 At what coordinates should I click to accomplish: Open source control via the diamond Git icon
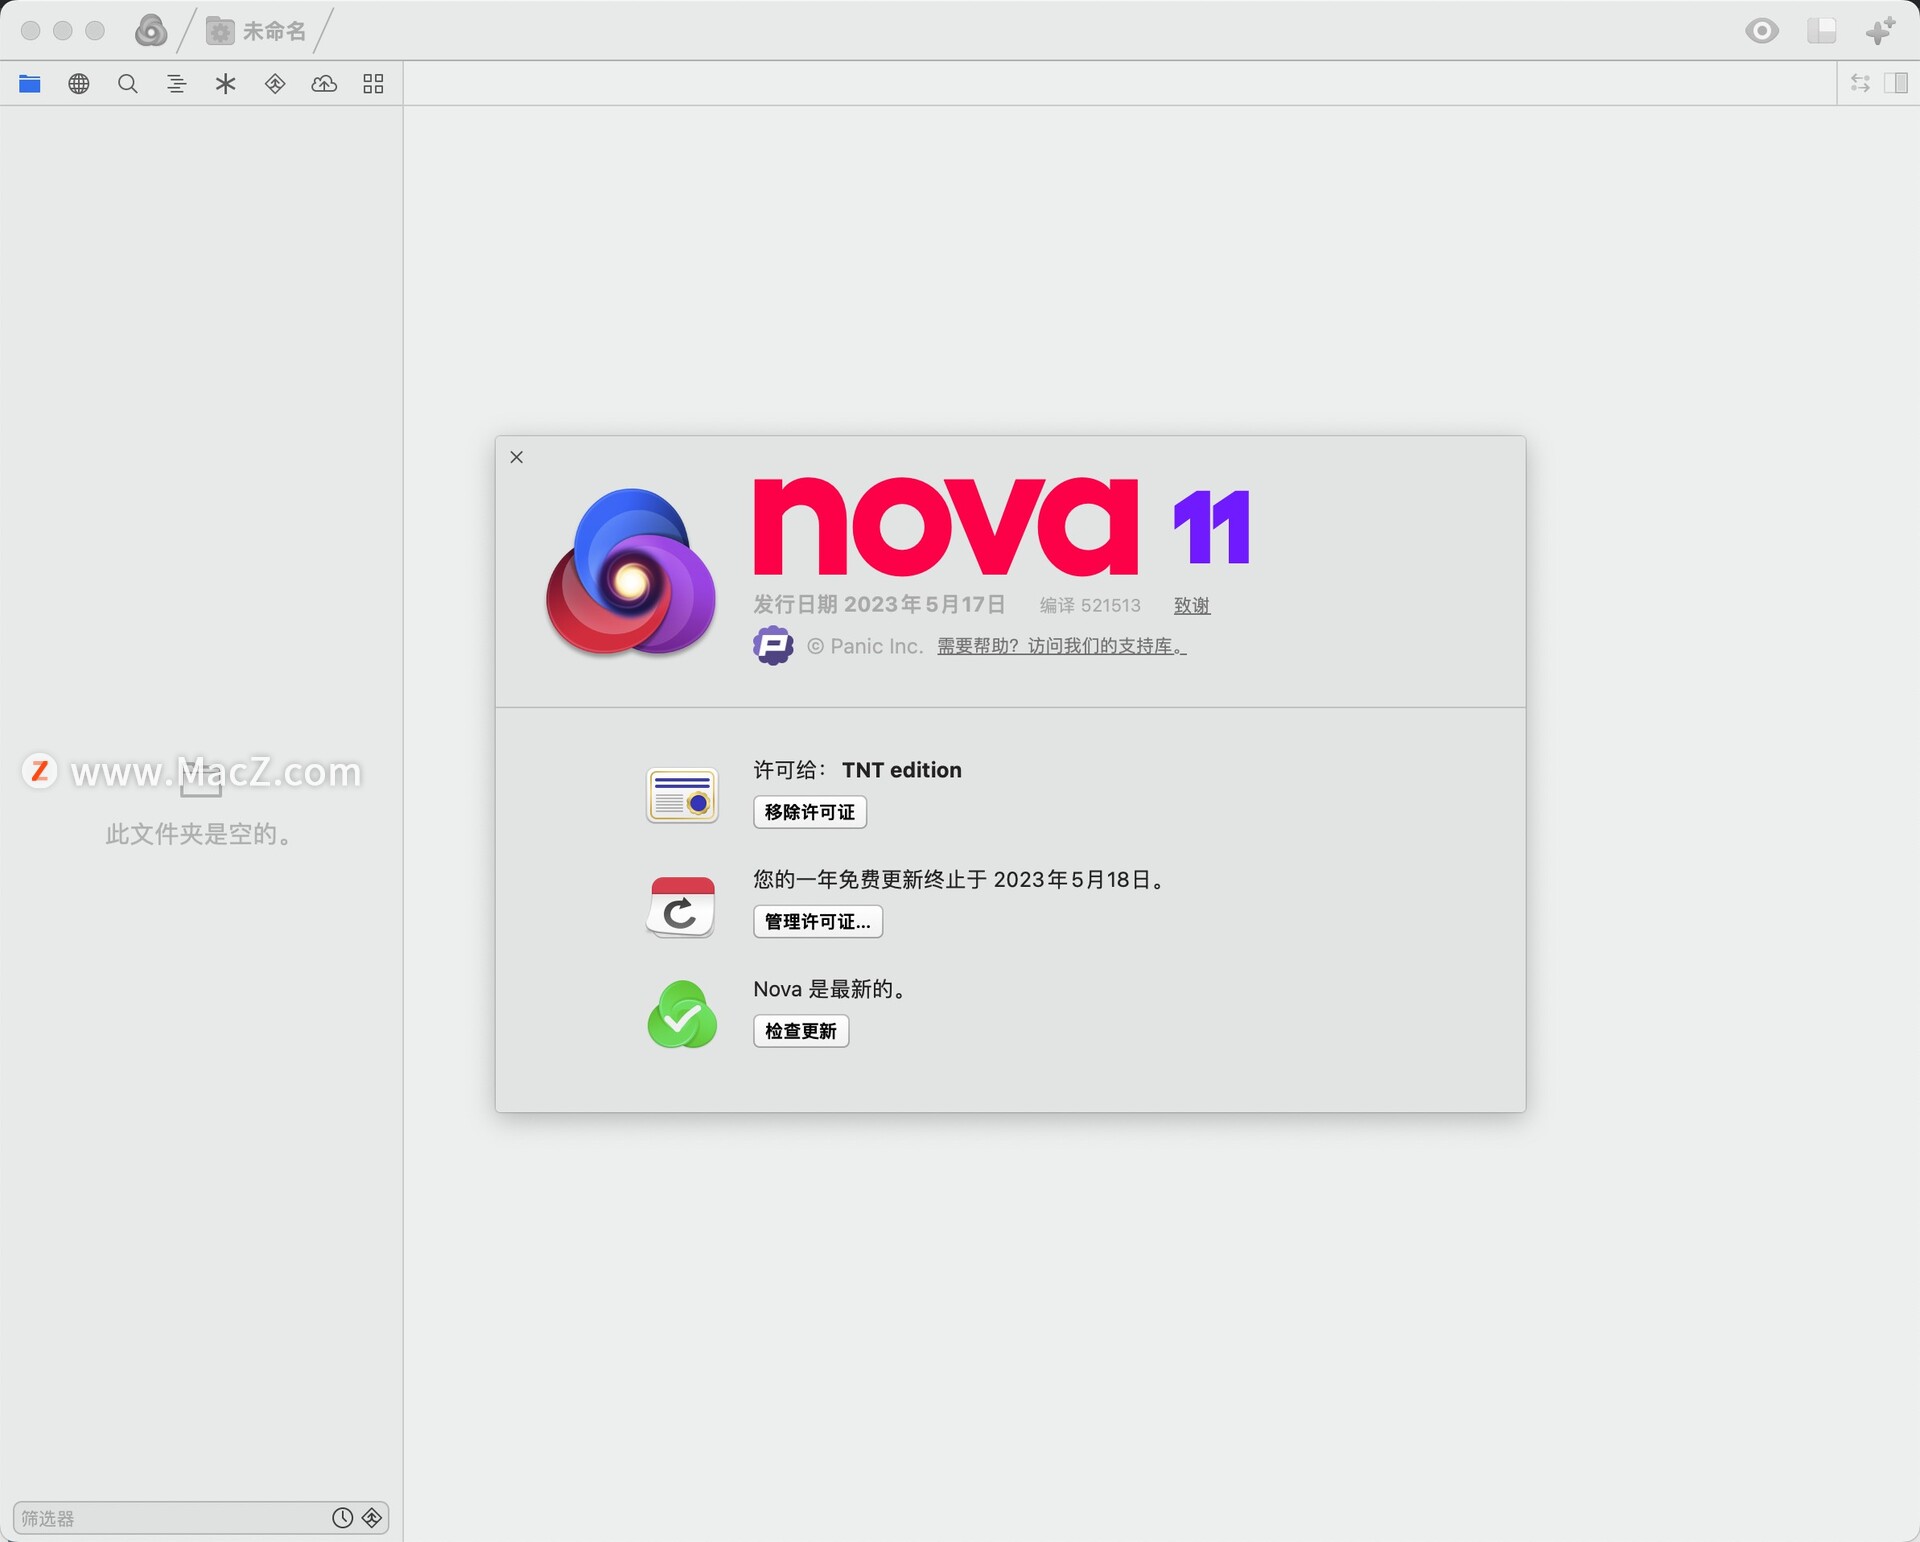click(273, 83)
